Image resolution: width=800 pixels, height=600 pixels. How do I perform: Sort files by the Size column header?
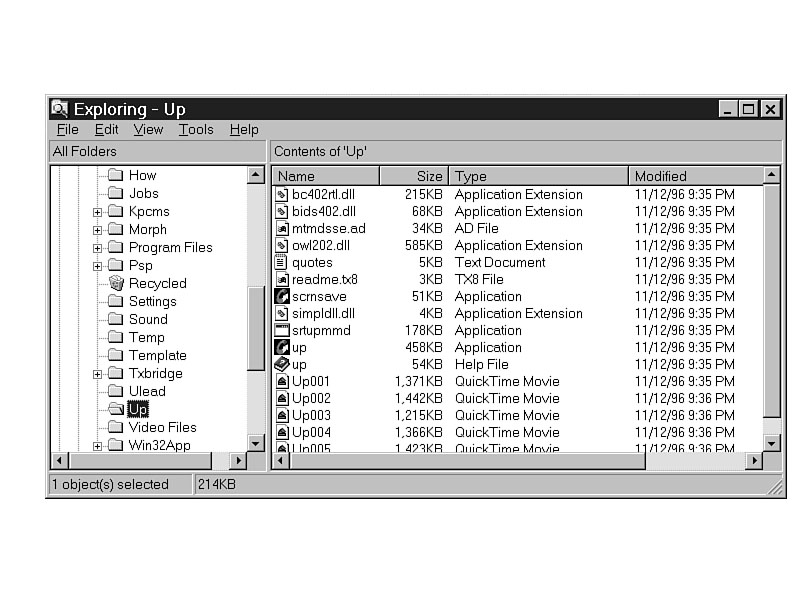pos(413,176)
